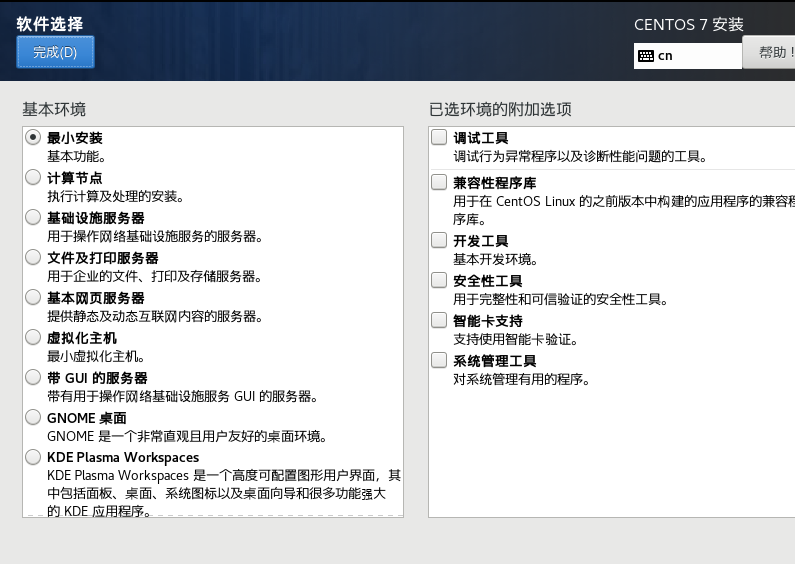
Task: Click text 提供静态及动态互联网内容的服务器。
Action: pos(155,316)
